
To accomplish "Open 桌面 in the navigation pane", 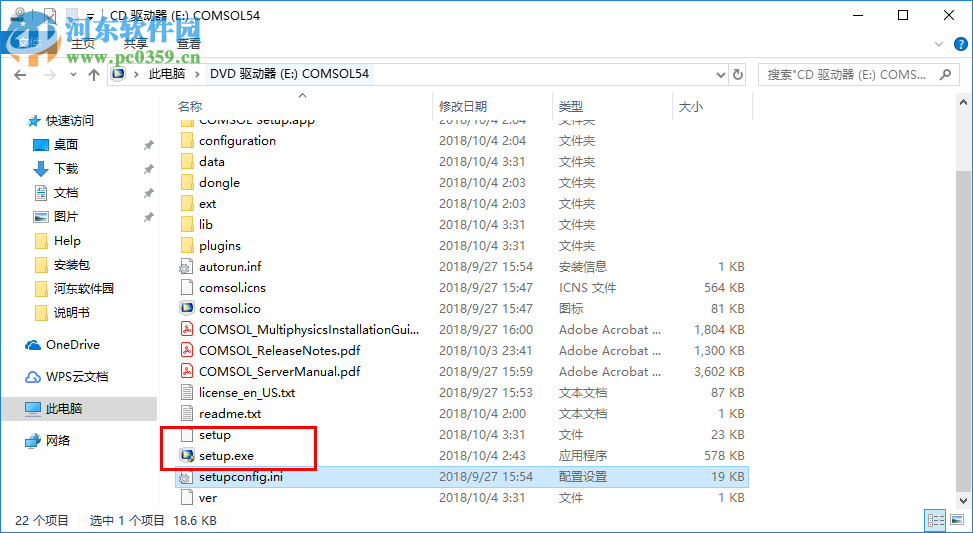I will point(66,145).
